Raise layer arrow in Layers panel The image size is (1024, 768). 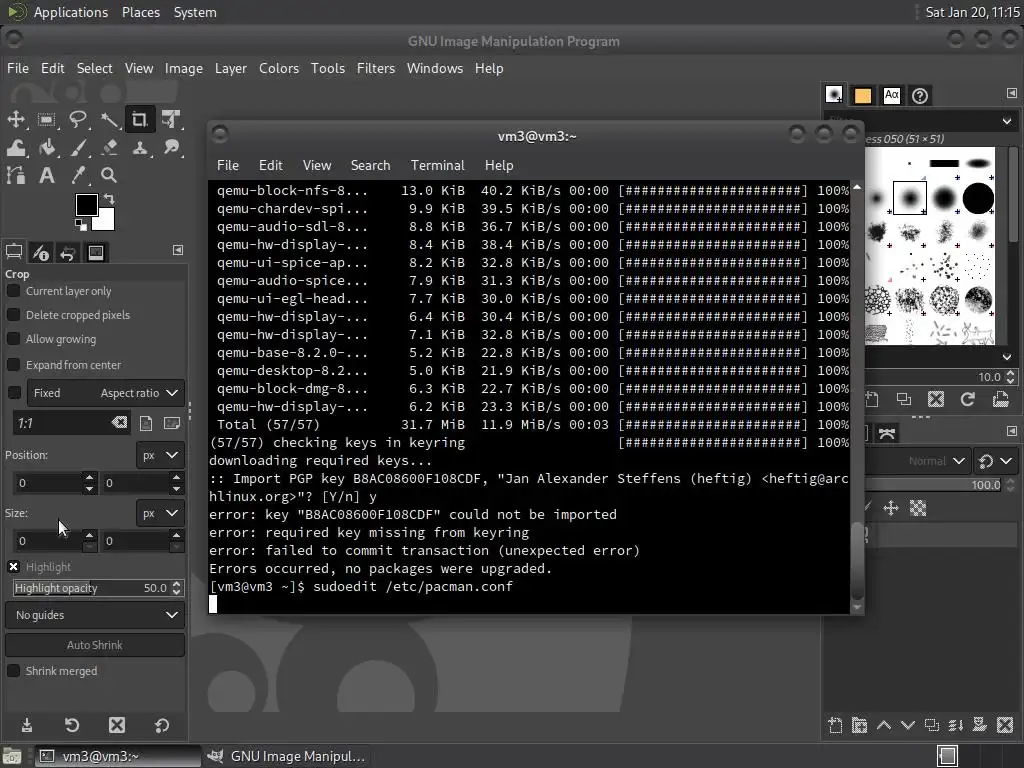coord(884,725)
